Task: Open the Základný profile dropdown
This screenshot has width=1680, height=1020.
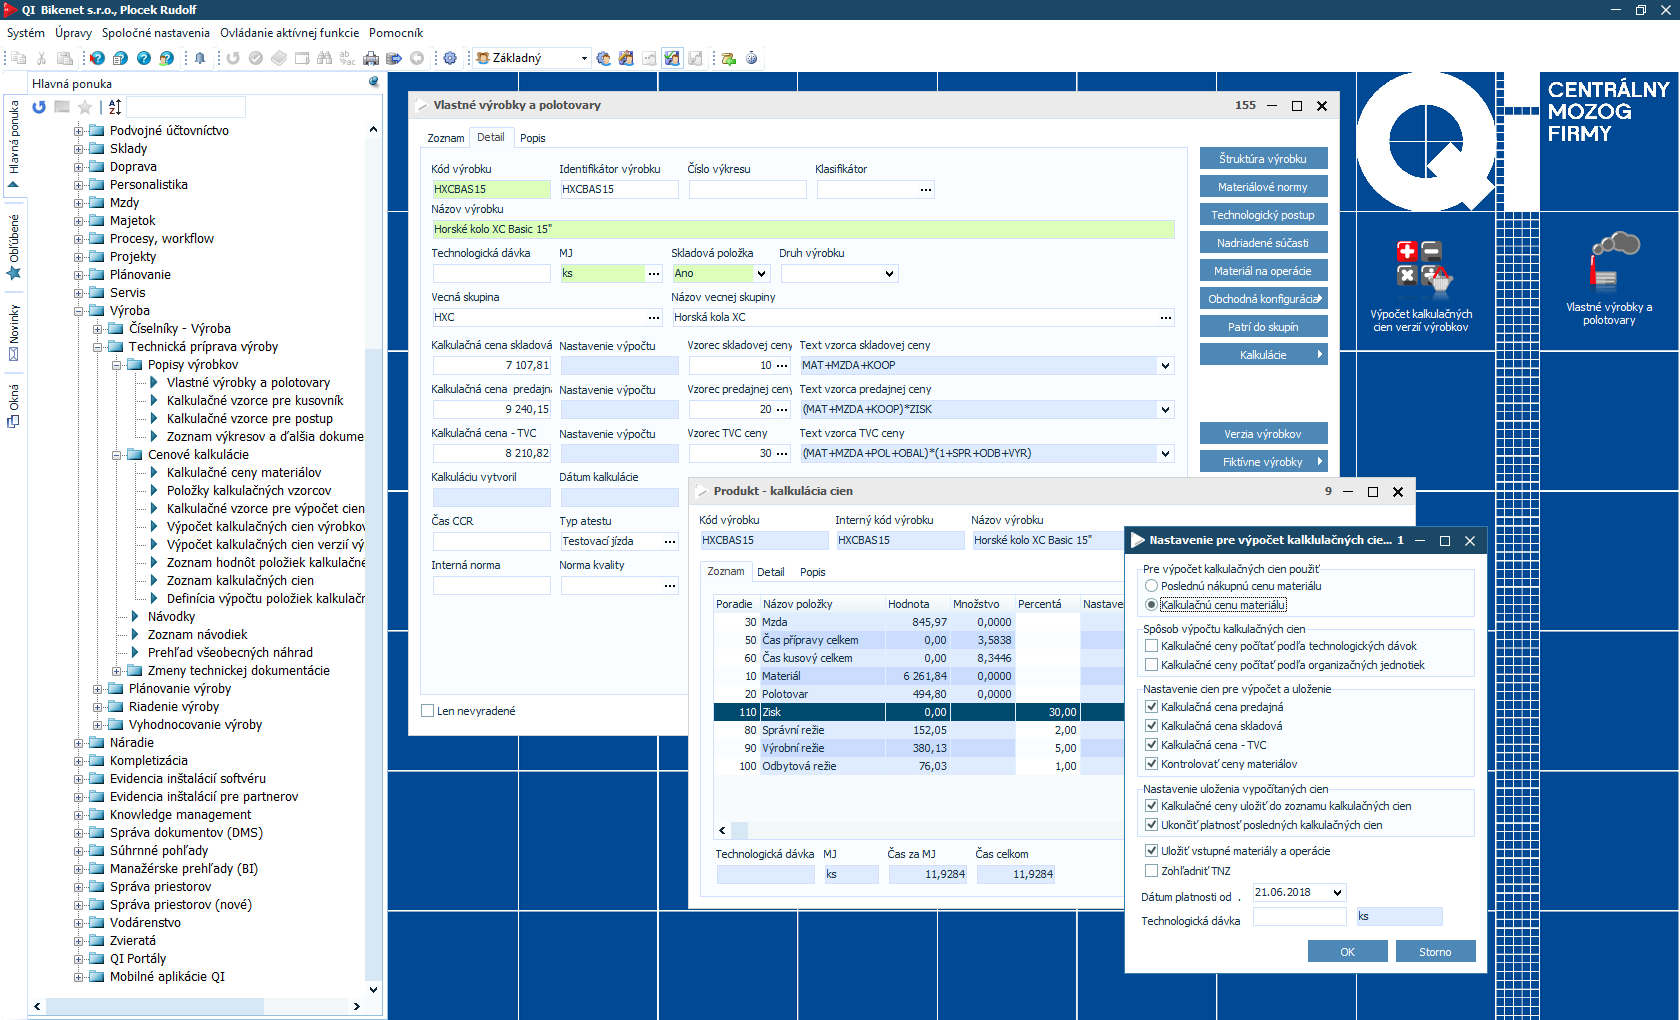Action: point(584,58)
